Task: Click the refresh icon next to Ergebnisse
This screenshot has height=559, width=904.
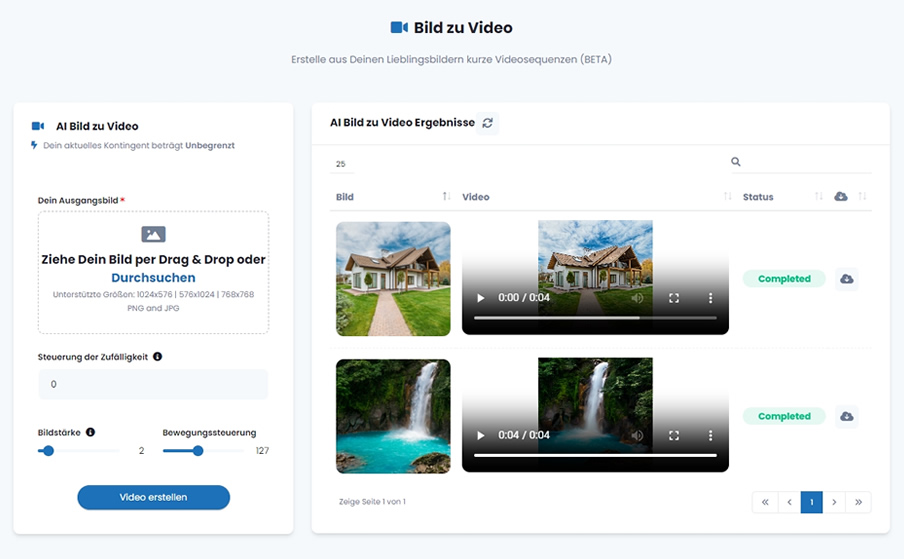Action: [487, 123]
